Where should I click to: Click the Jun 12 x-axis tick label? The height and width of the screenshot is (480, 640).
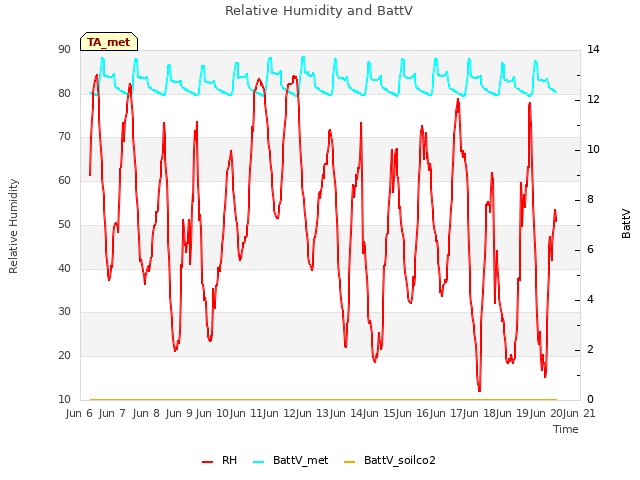pyautogui.click(x=280, y=413)
